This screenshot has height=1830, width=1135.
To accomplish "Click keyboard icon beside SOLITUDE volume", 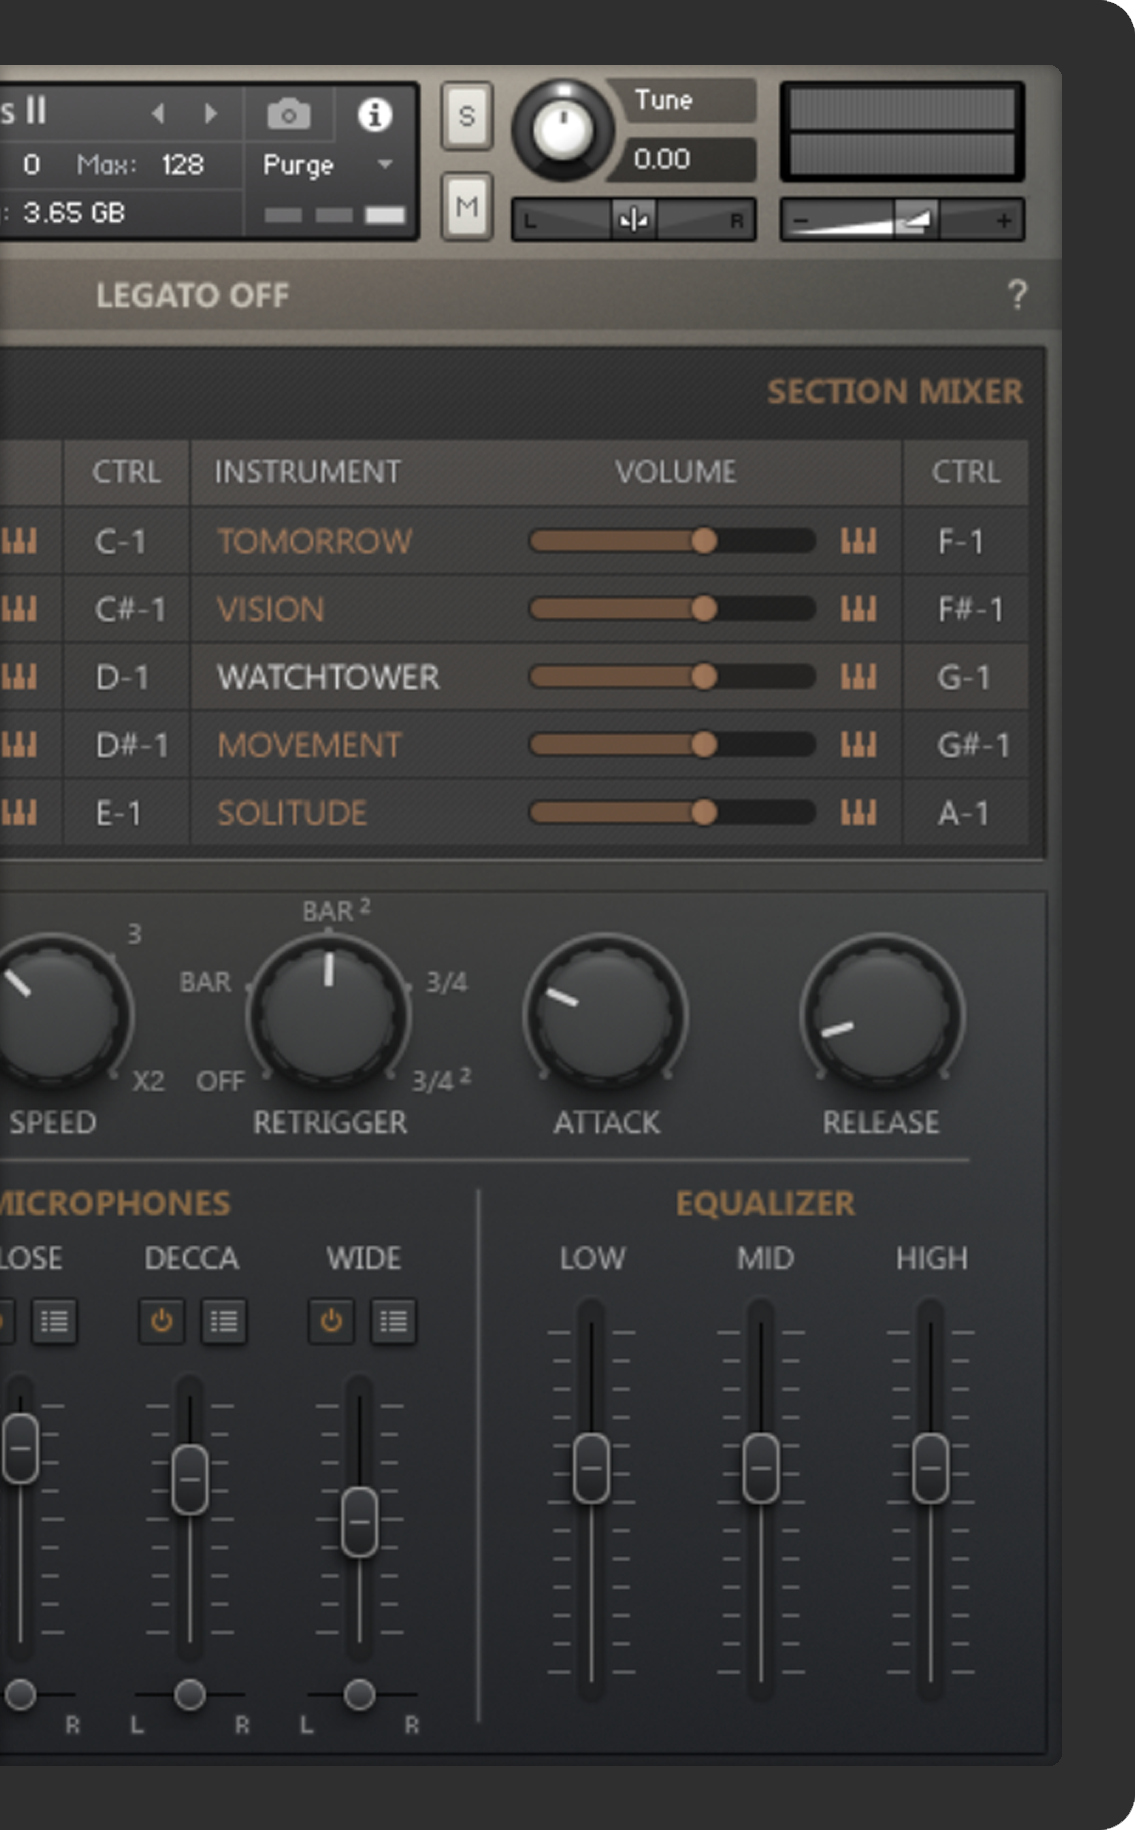I will (x=858, y=813).
